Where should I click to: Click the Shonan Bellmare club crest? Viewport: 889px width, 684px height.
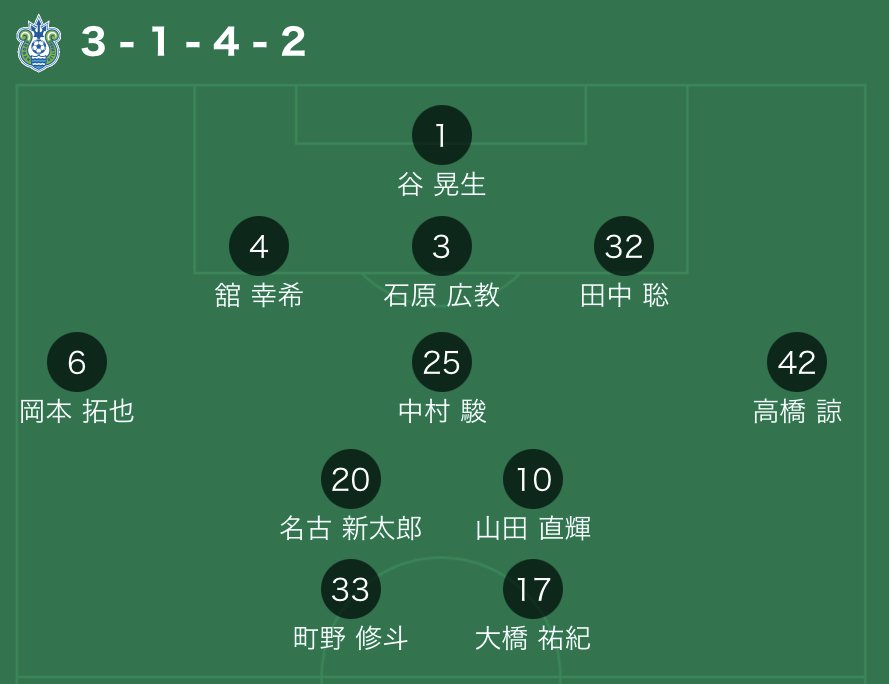point(39,43)
